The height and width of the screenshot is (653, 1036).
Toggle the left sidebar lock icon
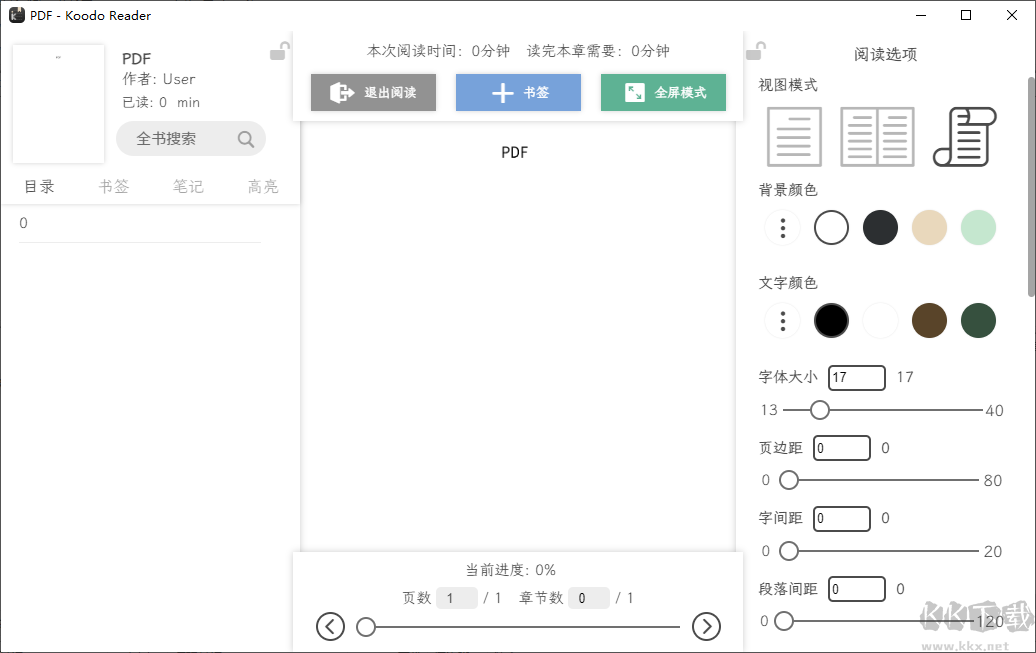click(279, 51)
